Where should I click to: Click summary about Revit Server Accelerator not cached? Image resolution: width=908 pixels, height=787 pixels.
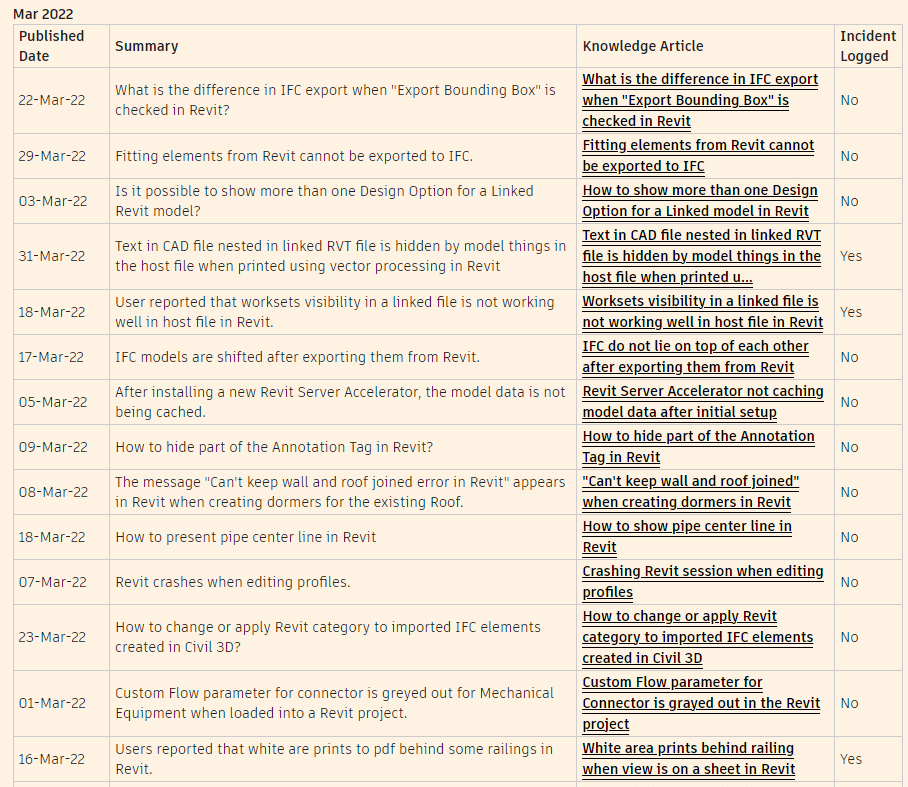(340, 402)
